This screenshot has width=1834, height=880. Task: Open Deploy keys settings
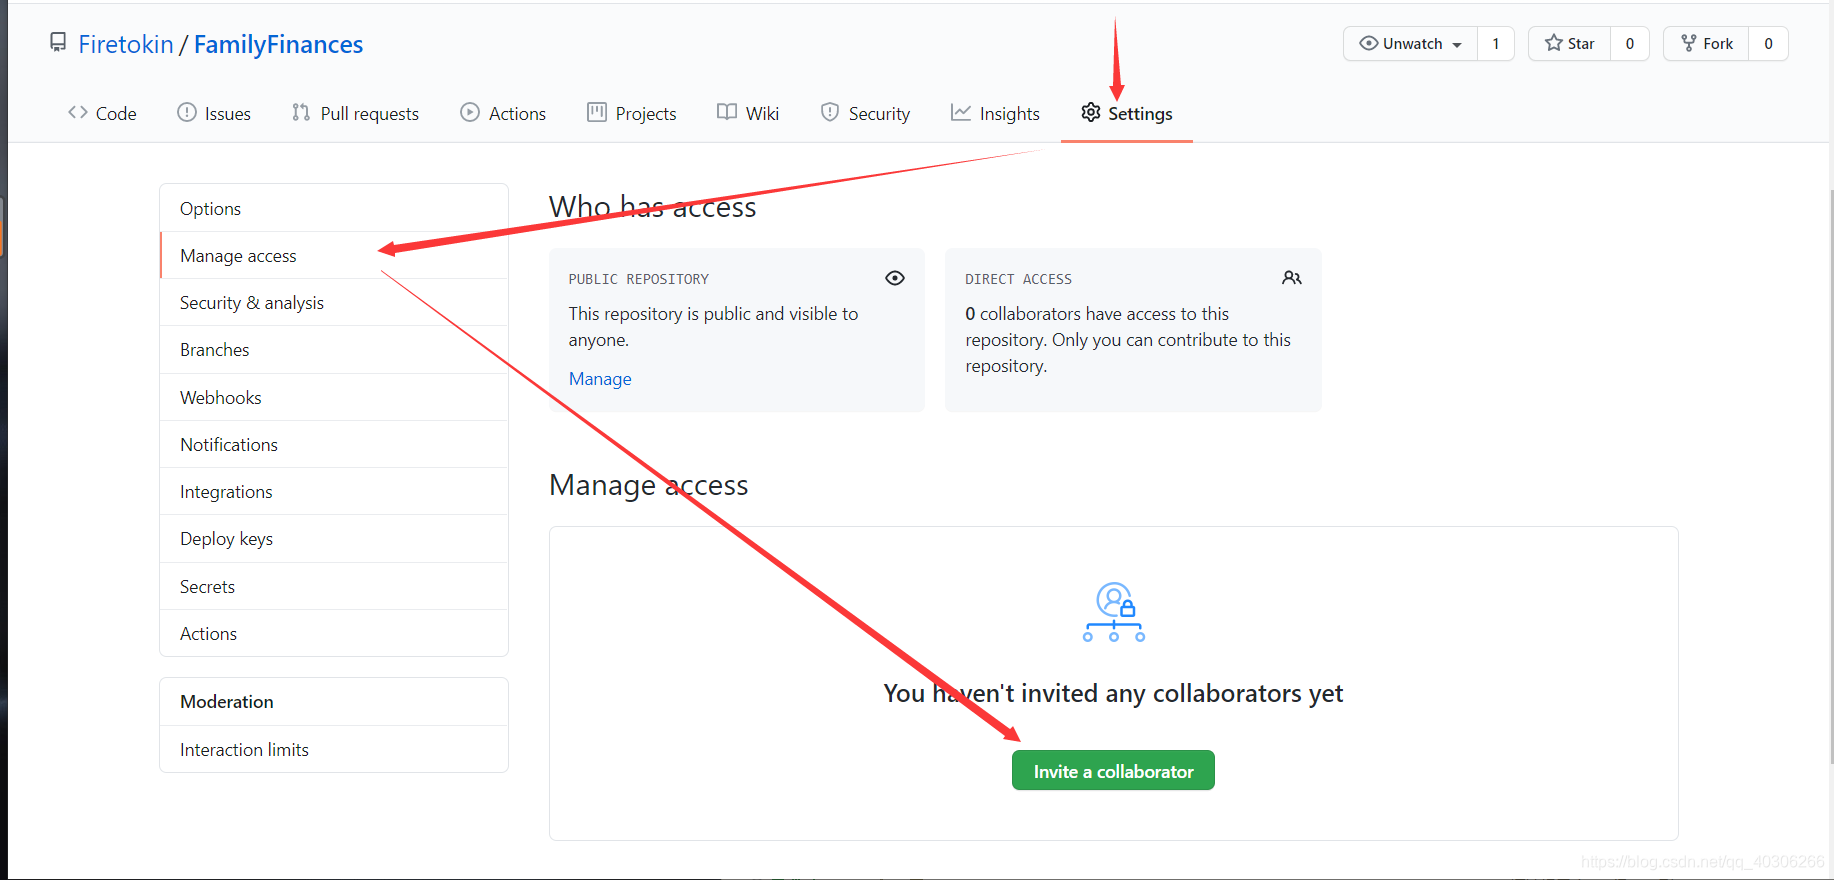coord(334,538)
